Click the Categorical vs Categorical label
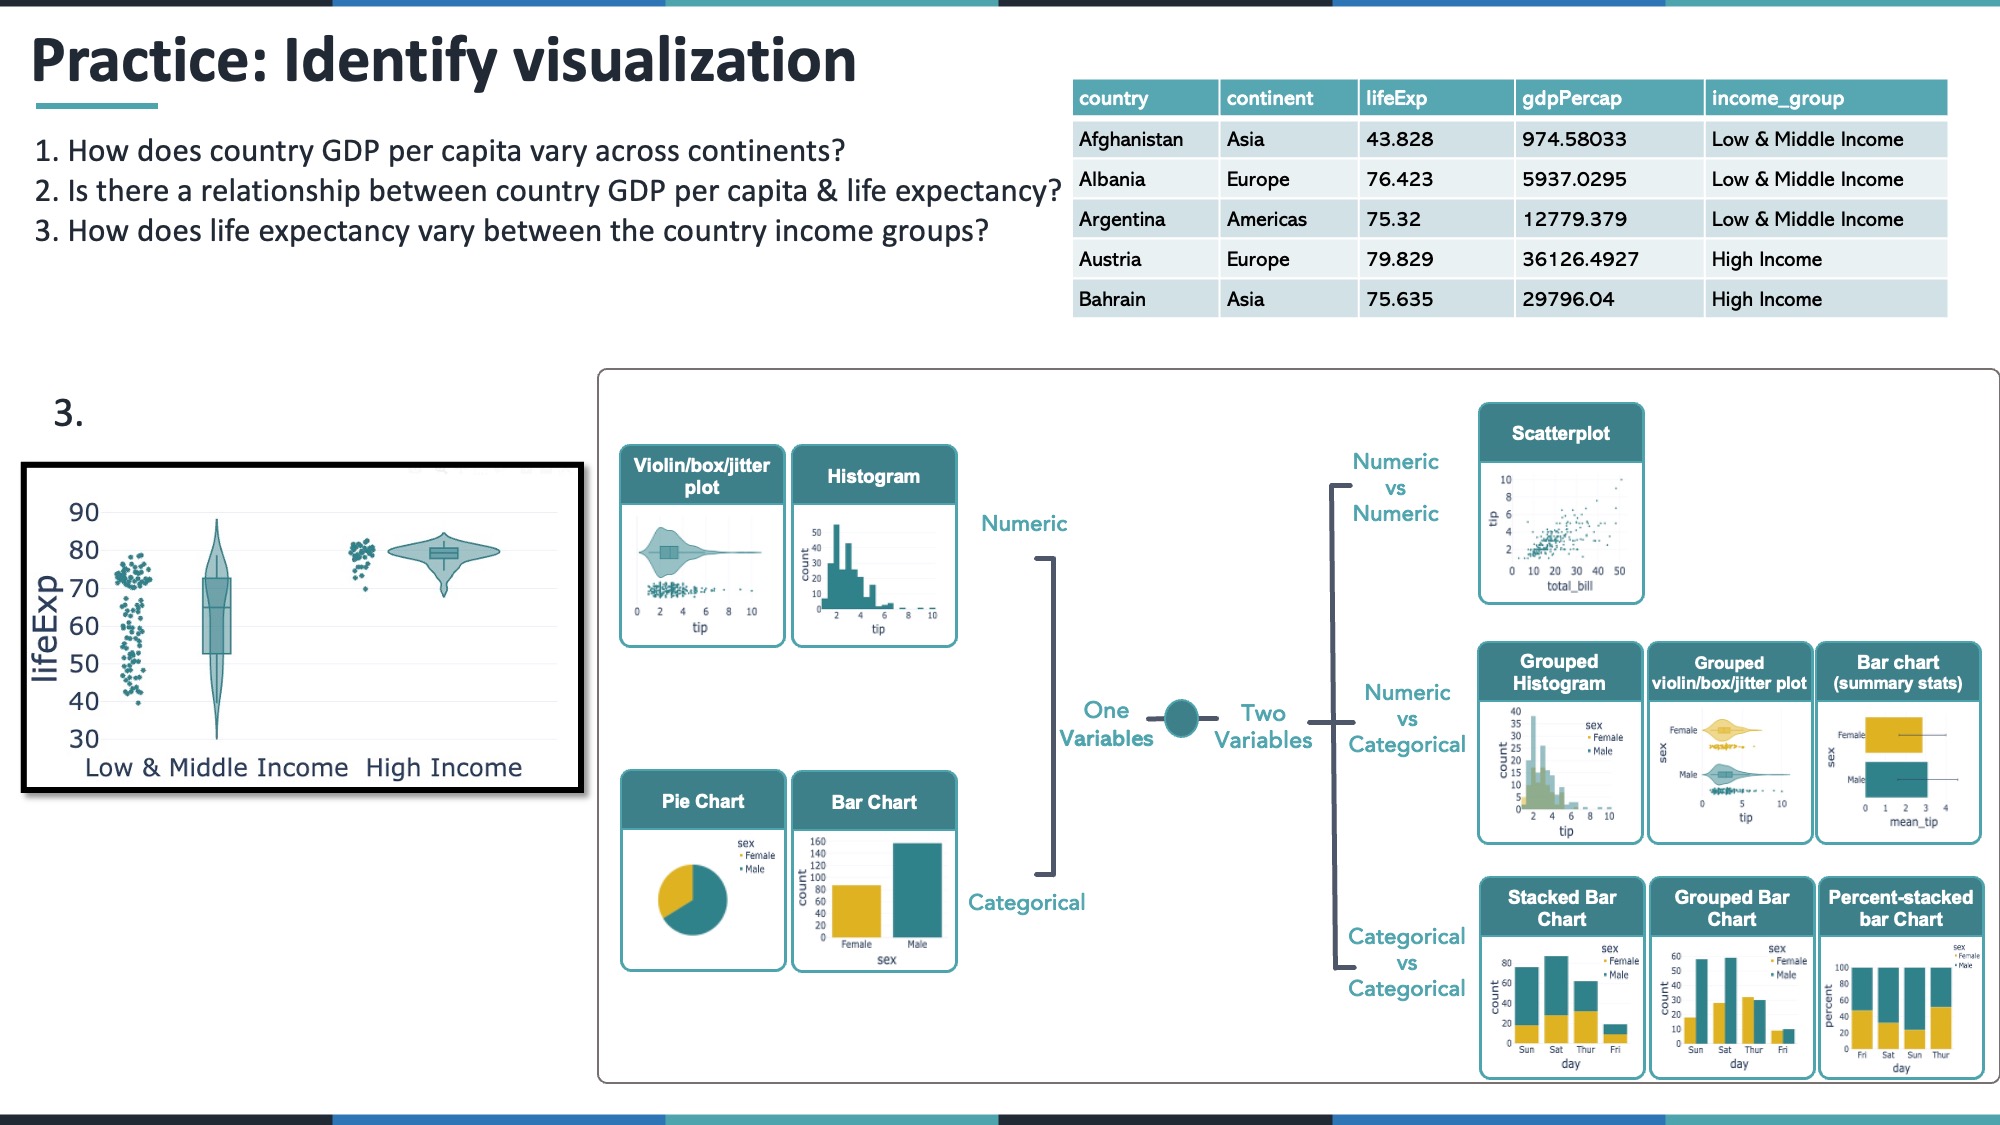This screenshot has height=1125, width=2000. 1406,962
